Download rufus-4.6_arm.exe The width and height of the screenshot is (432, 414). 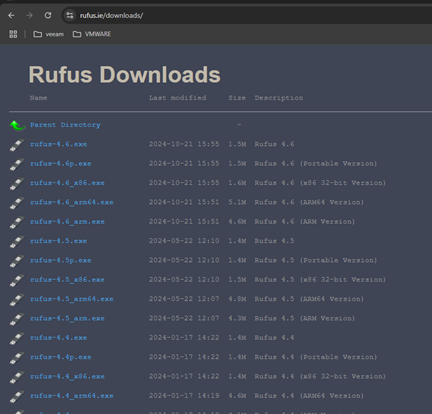pyautogui.click(x=67, y=221)
